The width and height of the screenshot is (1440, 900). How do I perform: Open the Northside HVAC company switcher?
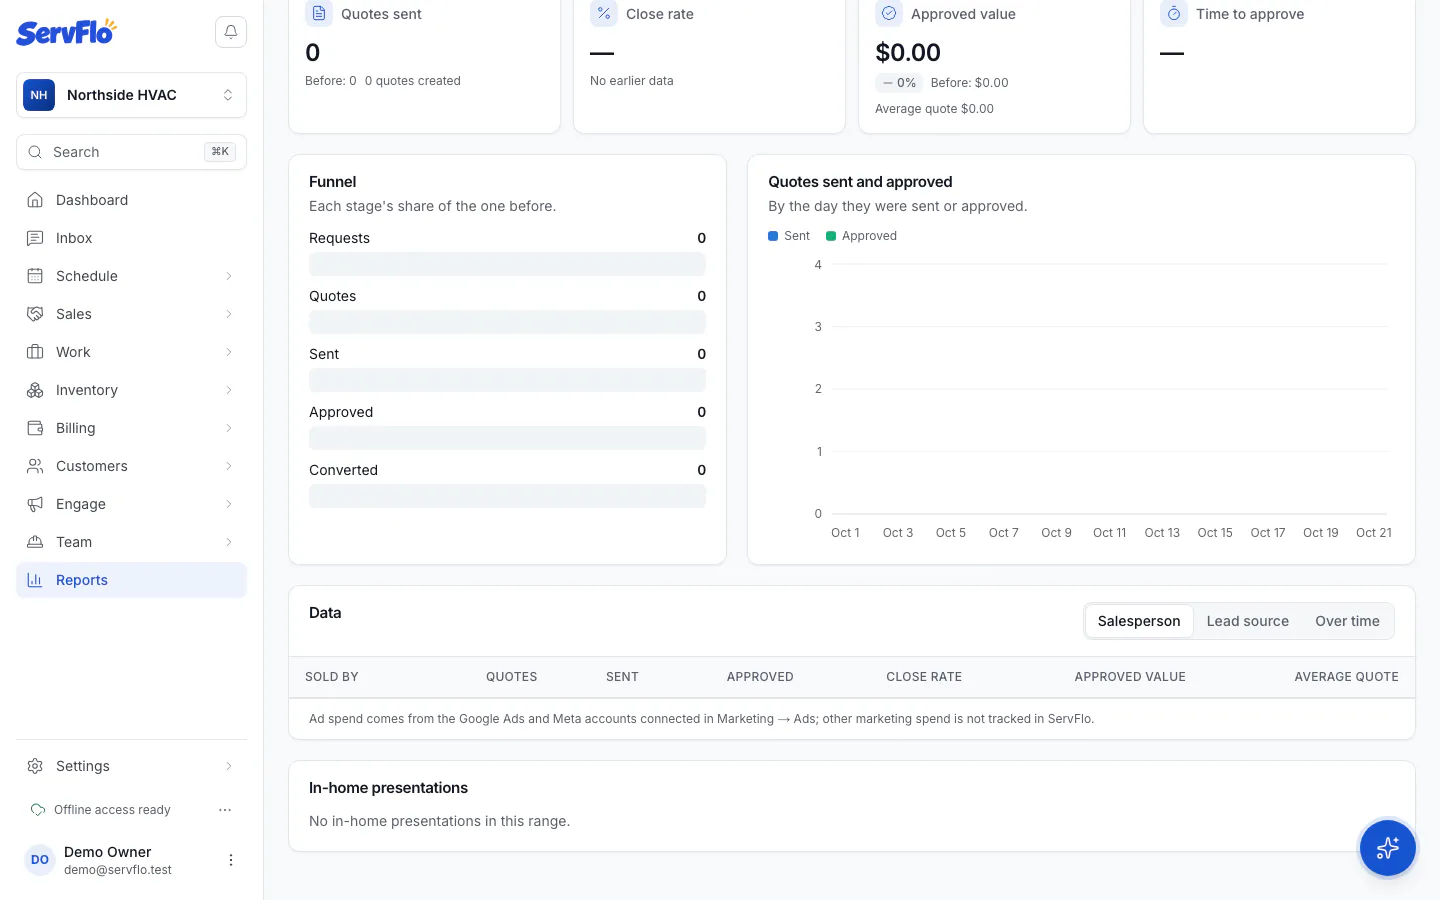pos(131,95)
